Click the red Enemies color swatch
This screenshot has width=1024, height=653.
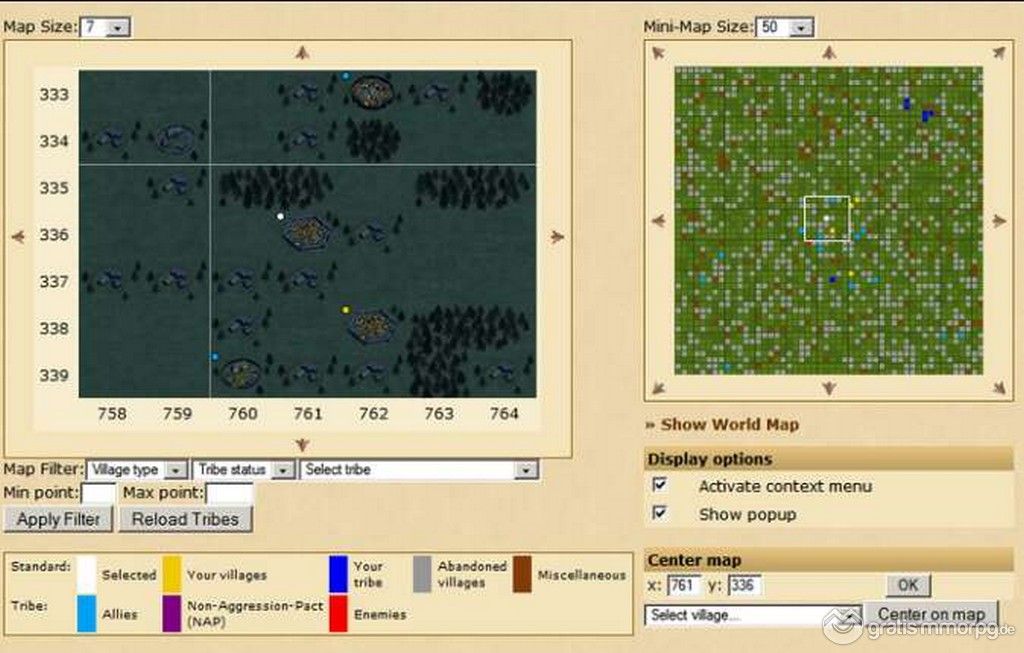coord(338,613)
